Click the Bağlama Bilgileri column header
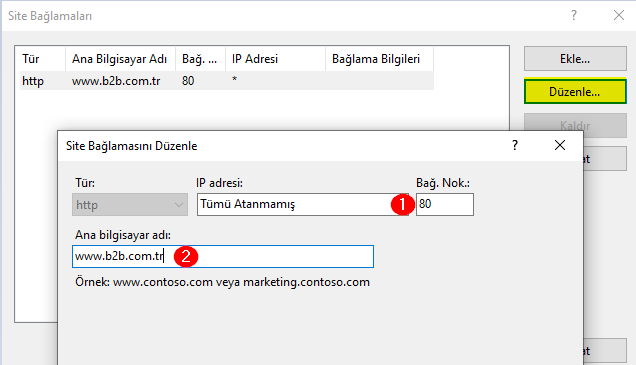The image size is (636, 365). 379,59
